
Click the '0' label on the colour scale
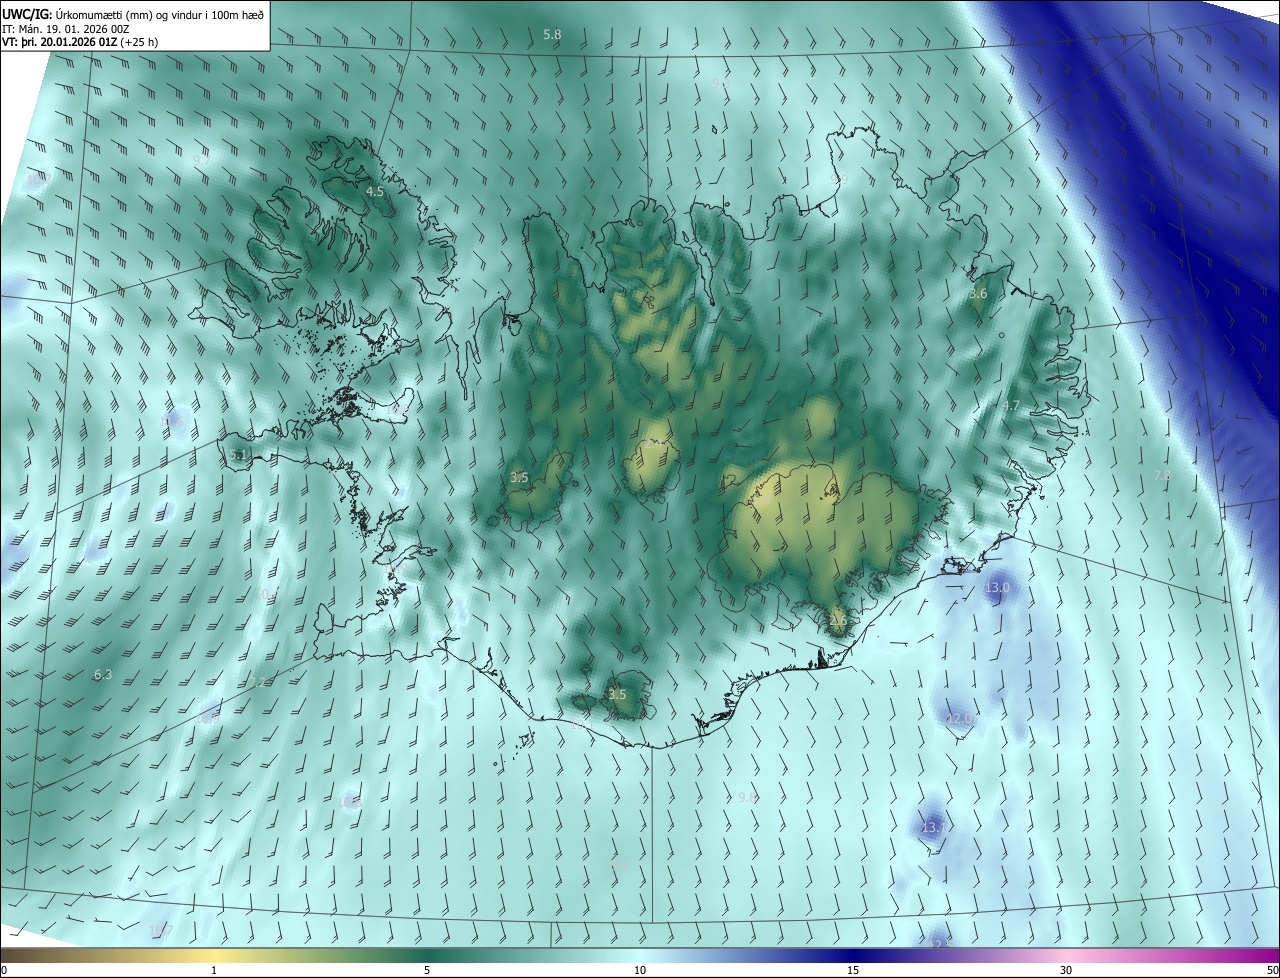[4, 970]
